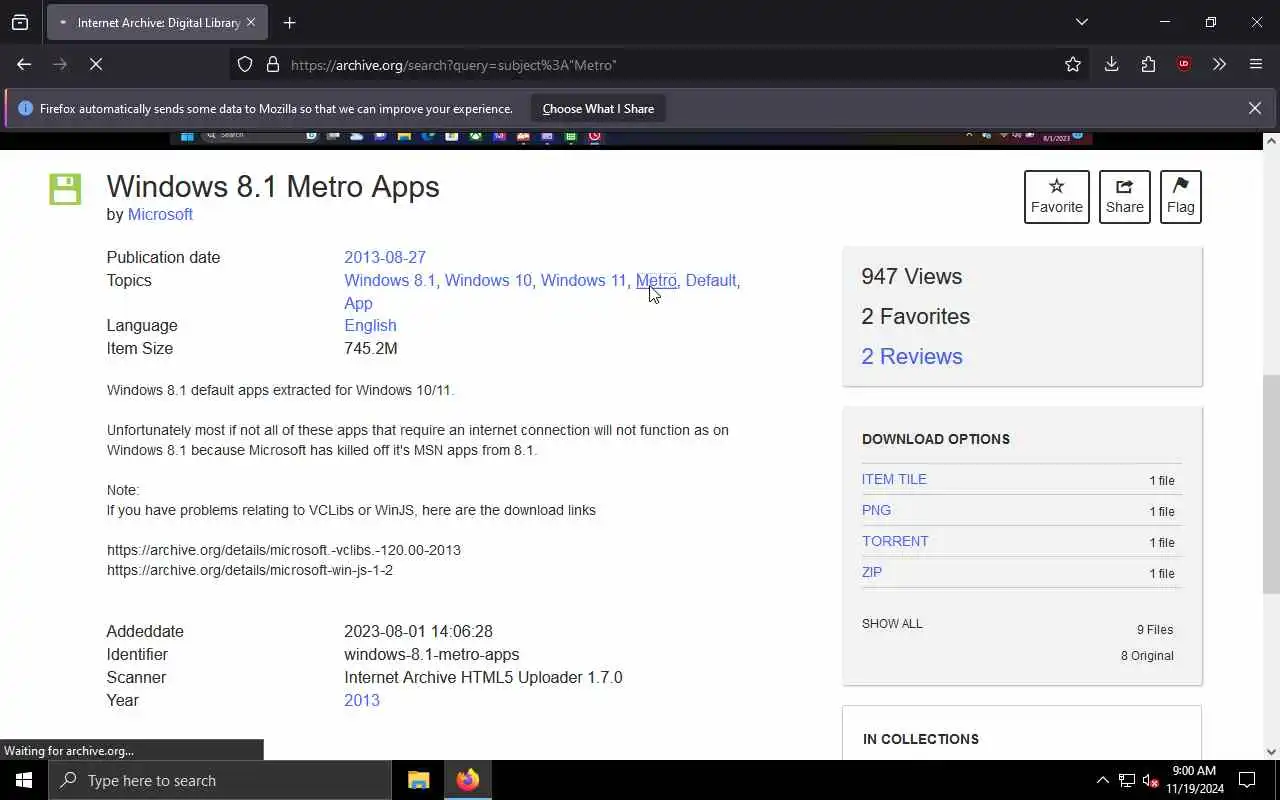1280x800 pixels.
Task: Open the Default topic link
Action: point(711,280)
